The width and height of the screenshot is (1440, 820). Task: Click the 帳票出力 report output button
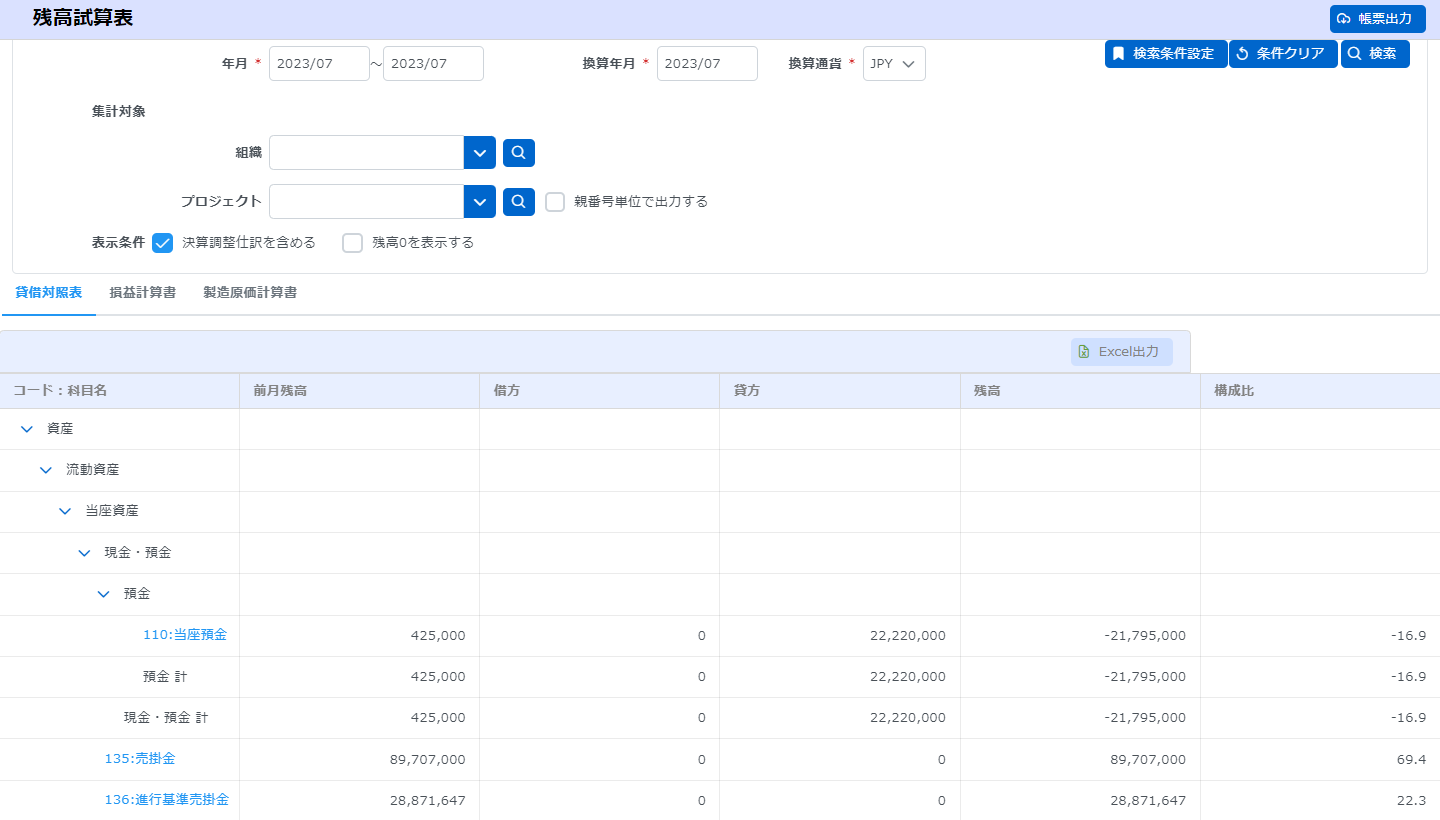click(1377, 19)
